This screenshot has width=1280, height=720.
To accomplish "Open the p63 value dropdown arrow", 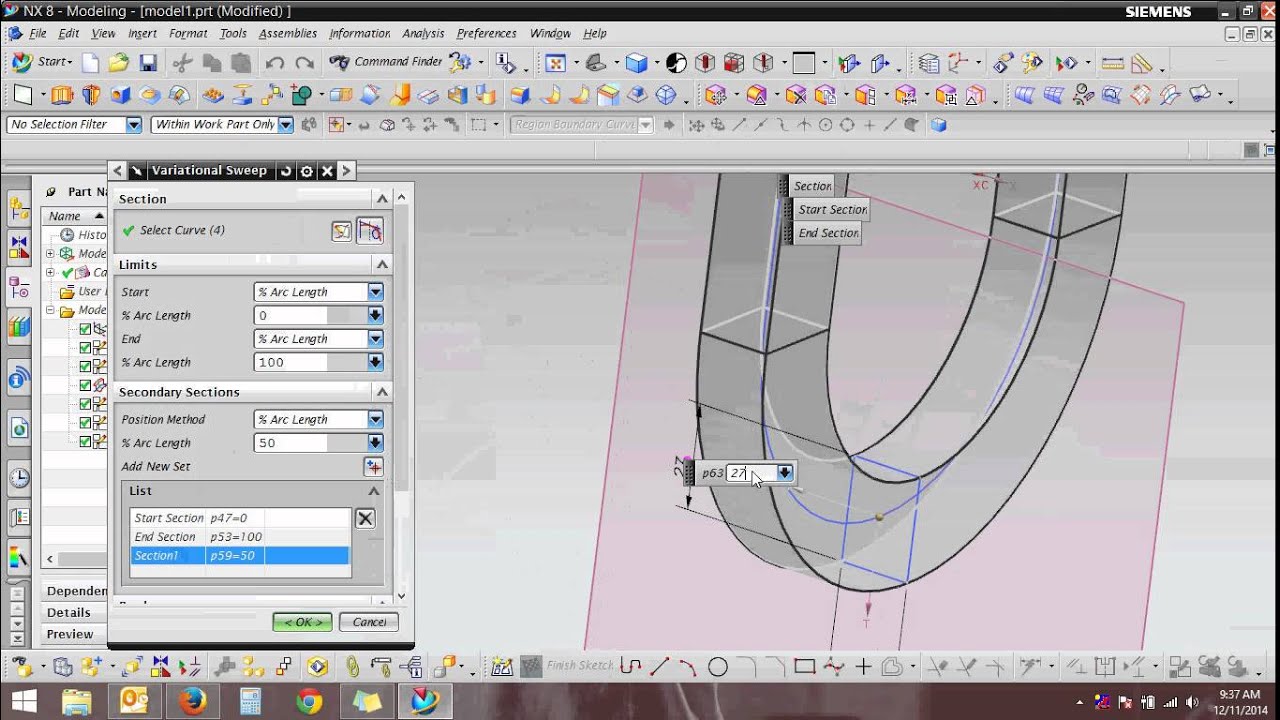I will click(785, 473).
